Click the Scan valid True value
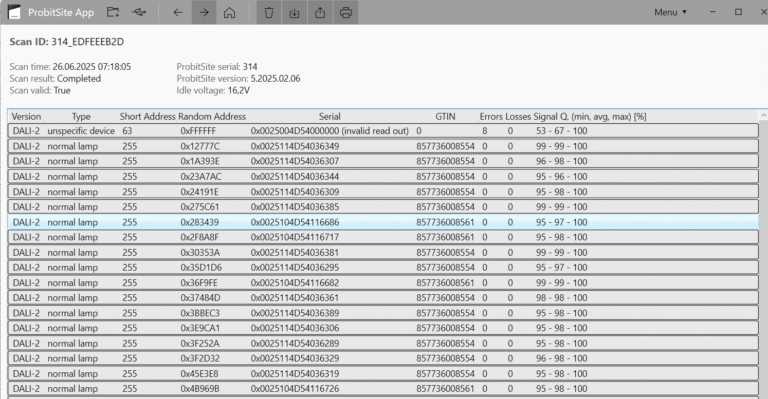This screenshot has width=768, height=399. [x=62, y=90]
